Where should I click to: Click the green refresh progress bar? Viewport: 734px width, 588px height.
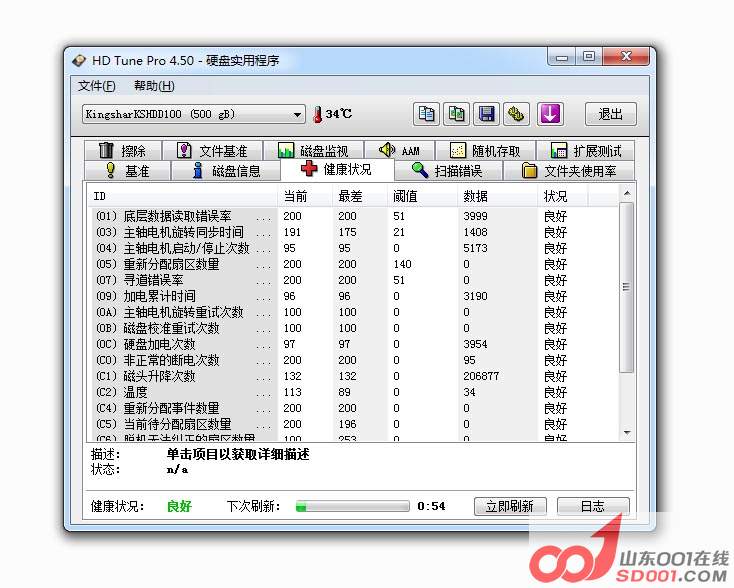351,506
